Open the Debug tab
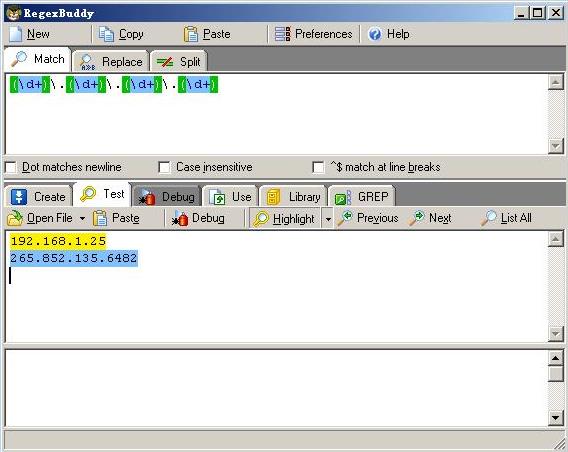 coord(167,197)
